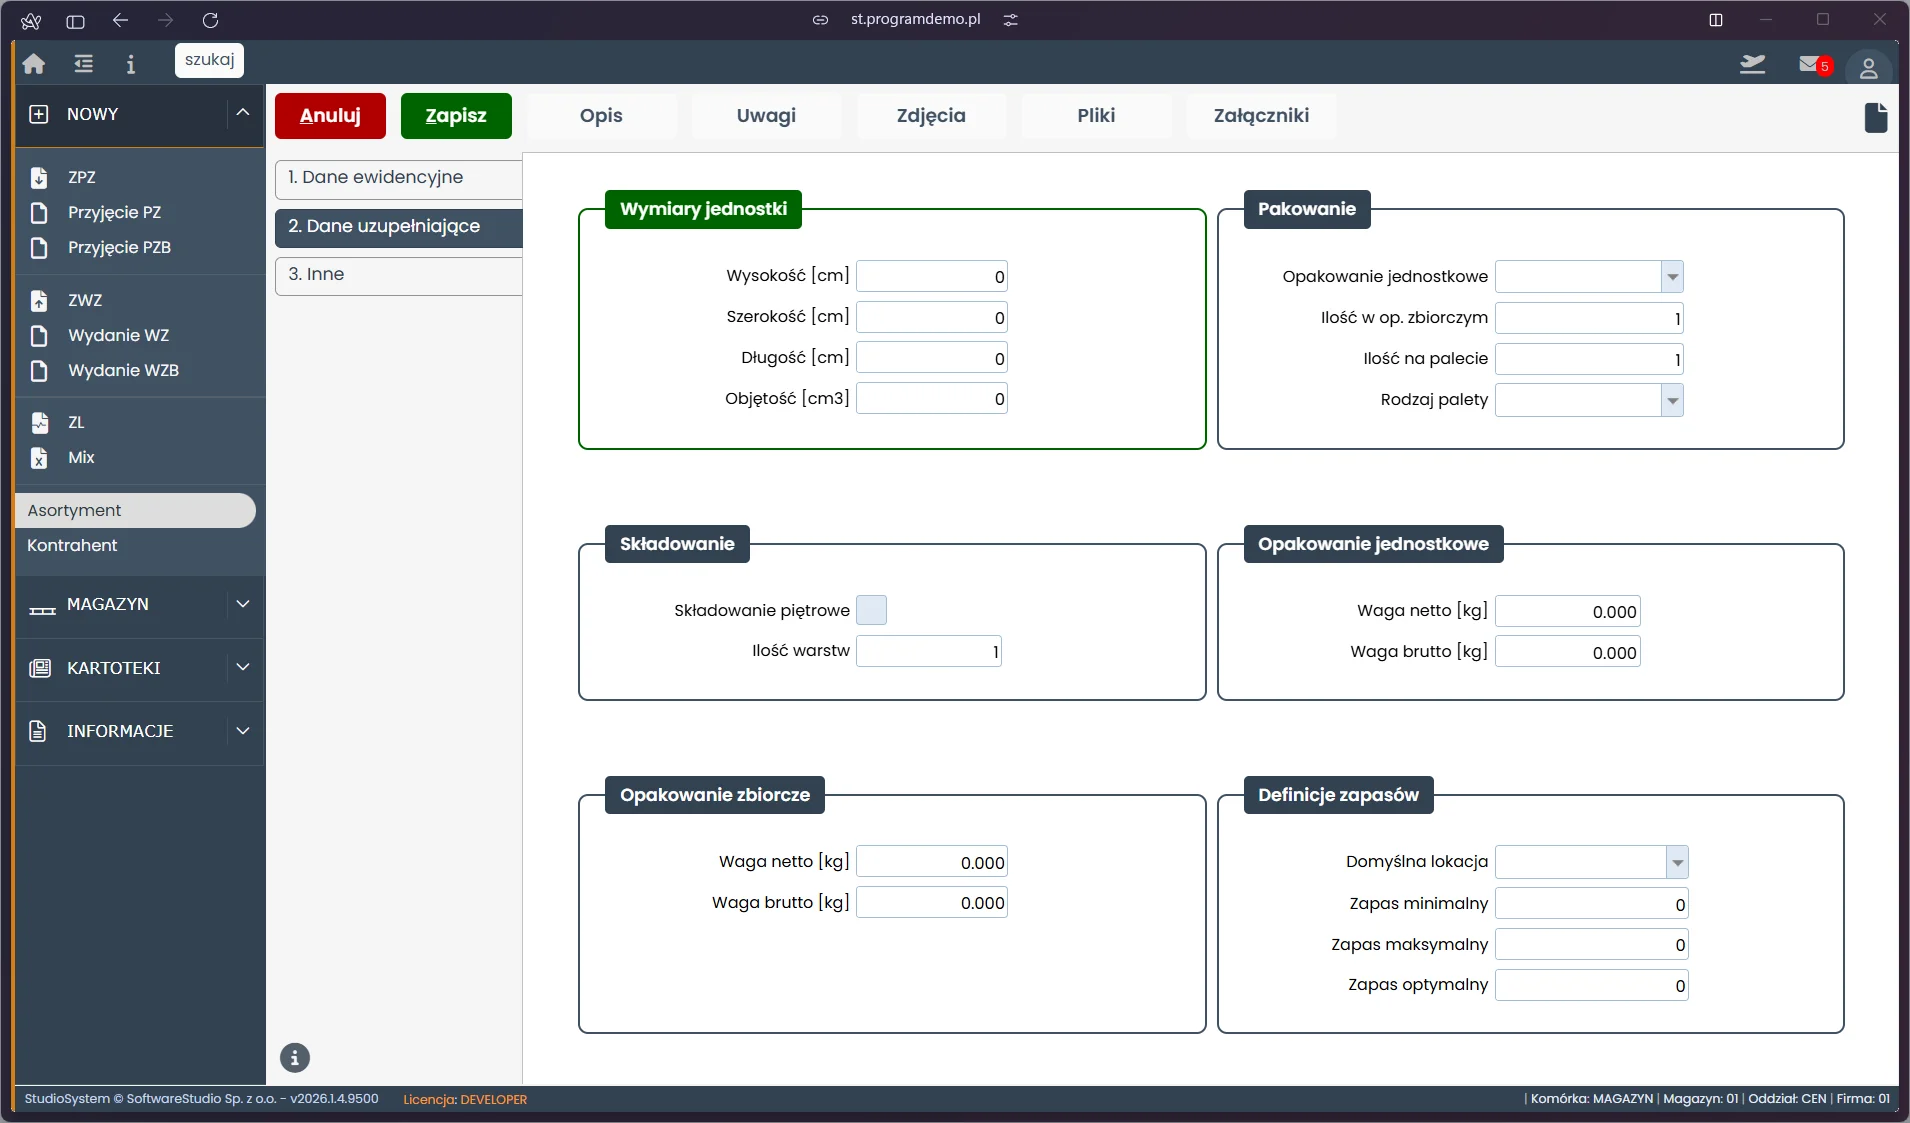Click the Przyjęcie PZ file icon
The image size is (1910, 1123).
[39, 212]
